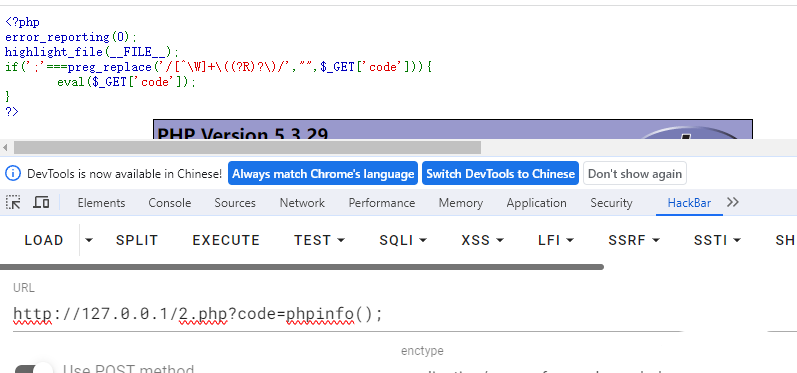Open the LOAD dropdown arrow

click(89, 240)
